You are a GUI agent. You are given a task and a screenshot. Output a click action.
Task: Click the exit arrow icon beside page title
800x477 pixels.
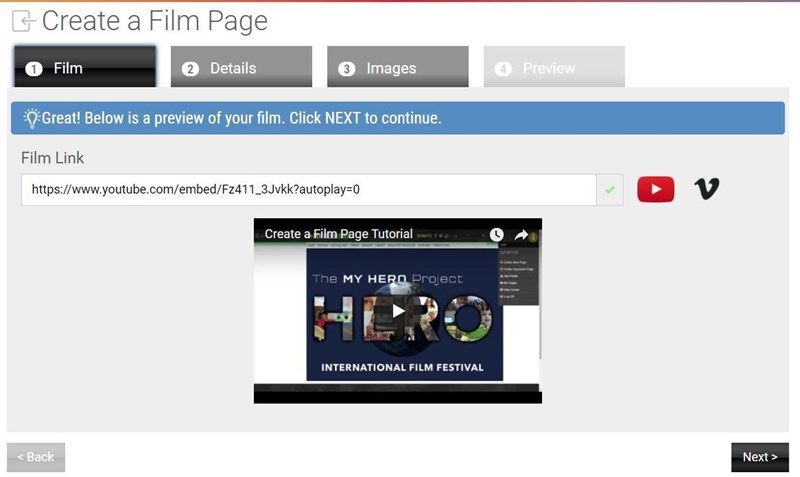click(x=23, y=21)
